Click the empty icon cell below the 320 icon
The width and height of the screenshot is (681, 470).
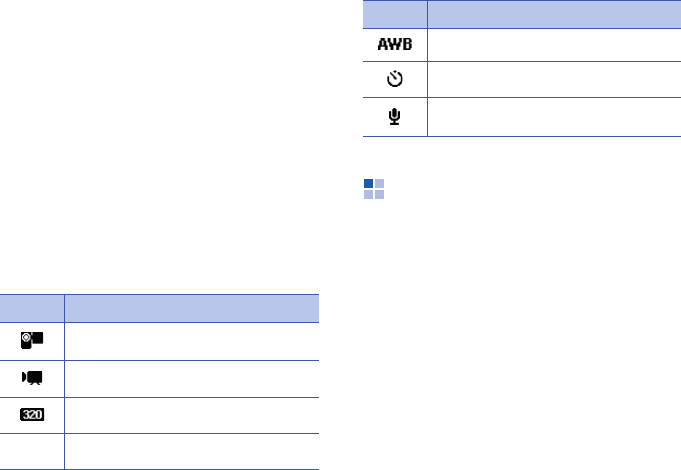(x=32, y=450)
